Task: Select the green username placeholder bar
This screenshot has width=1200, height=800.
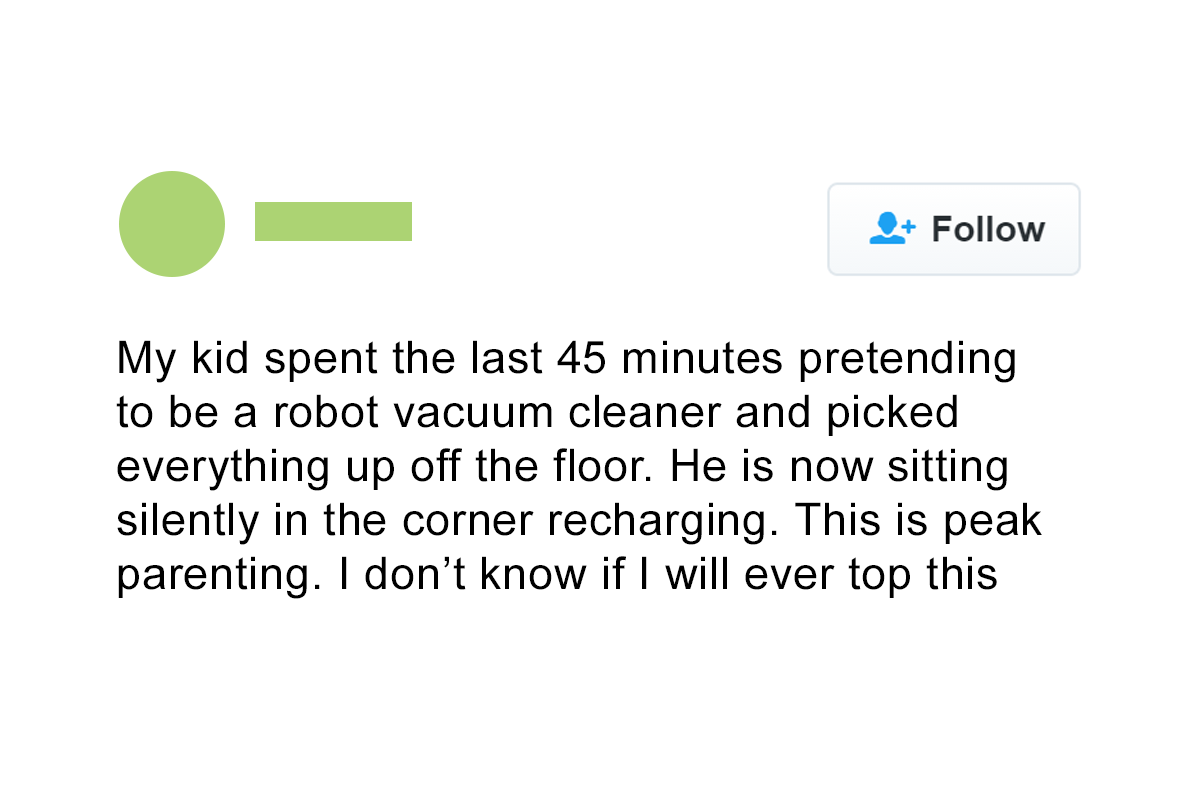Action: pos(333,221)
